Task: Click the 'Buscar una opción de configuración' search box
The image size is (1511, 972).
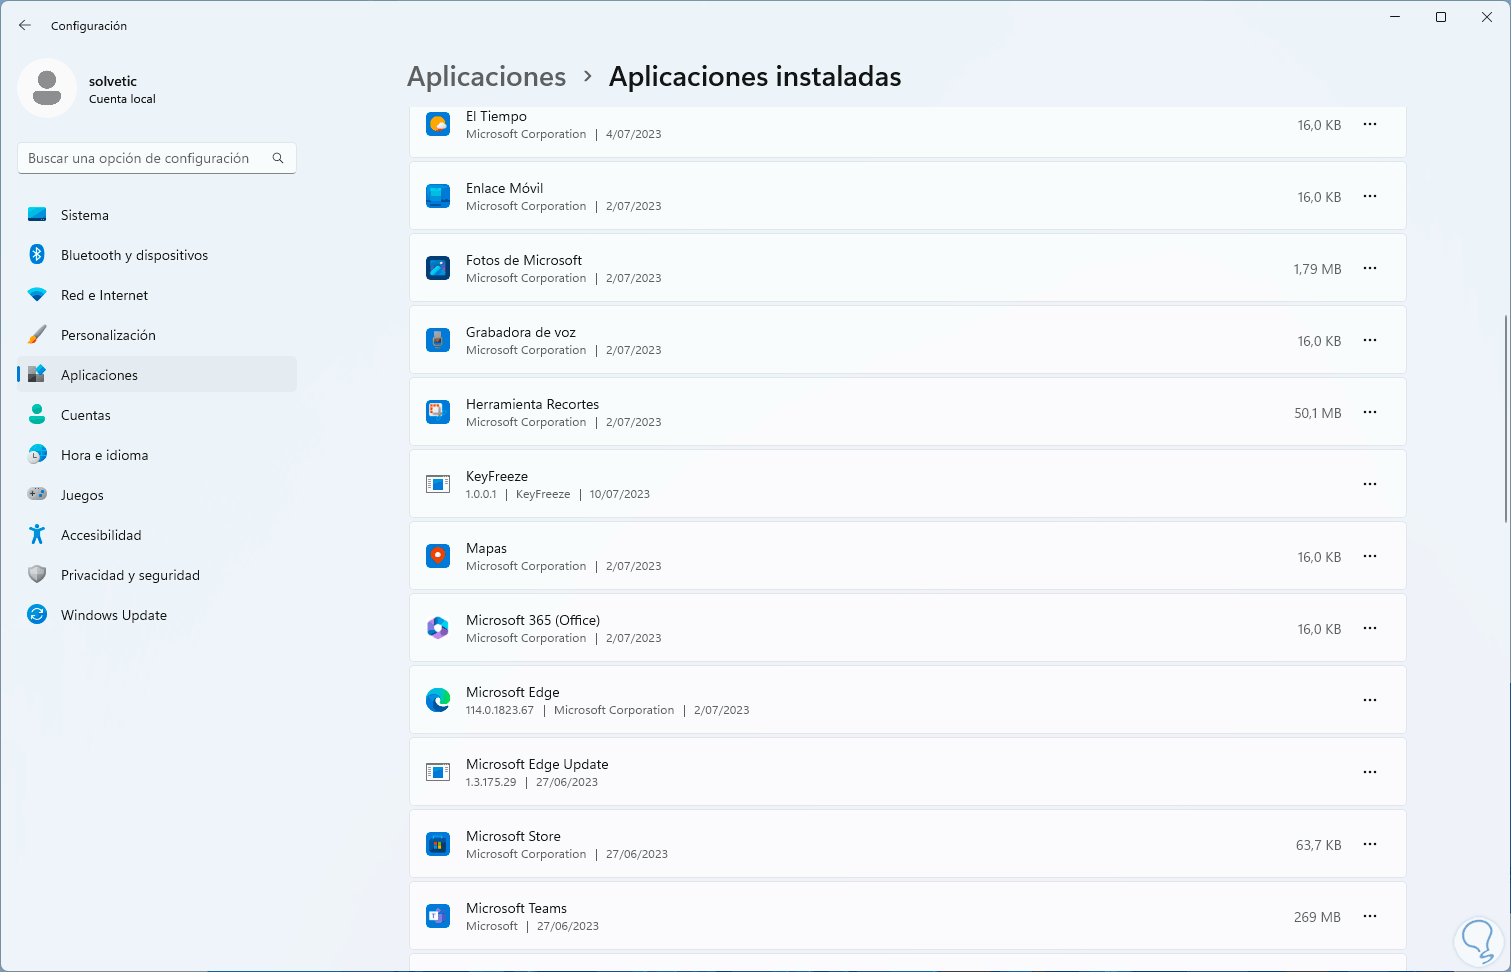Action: tap(157, 158)
